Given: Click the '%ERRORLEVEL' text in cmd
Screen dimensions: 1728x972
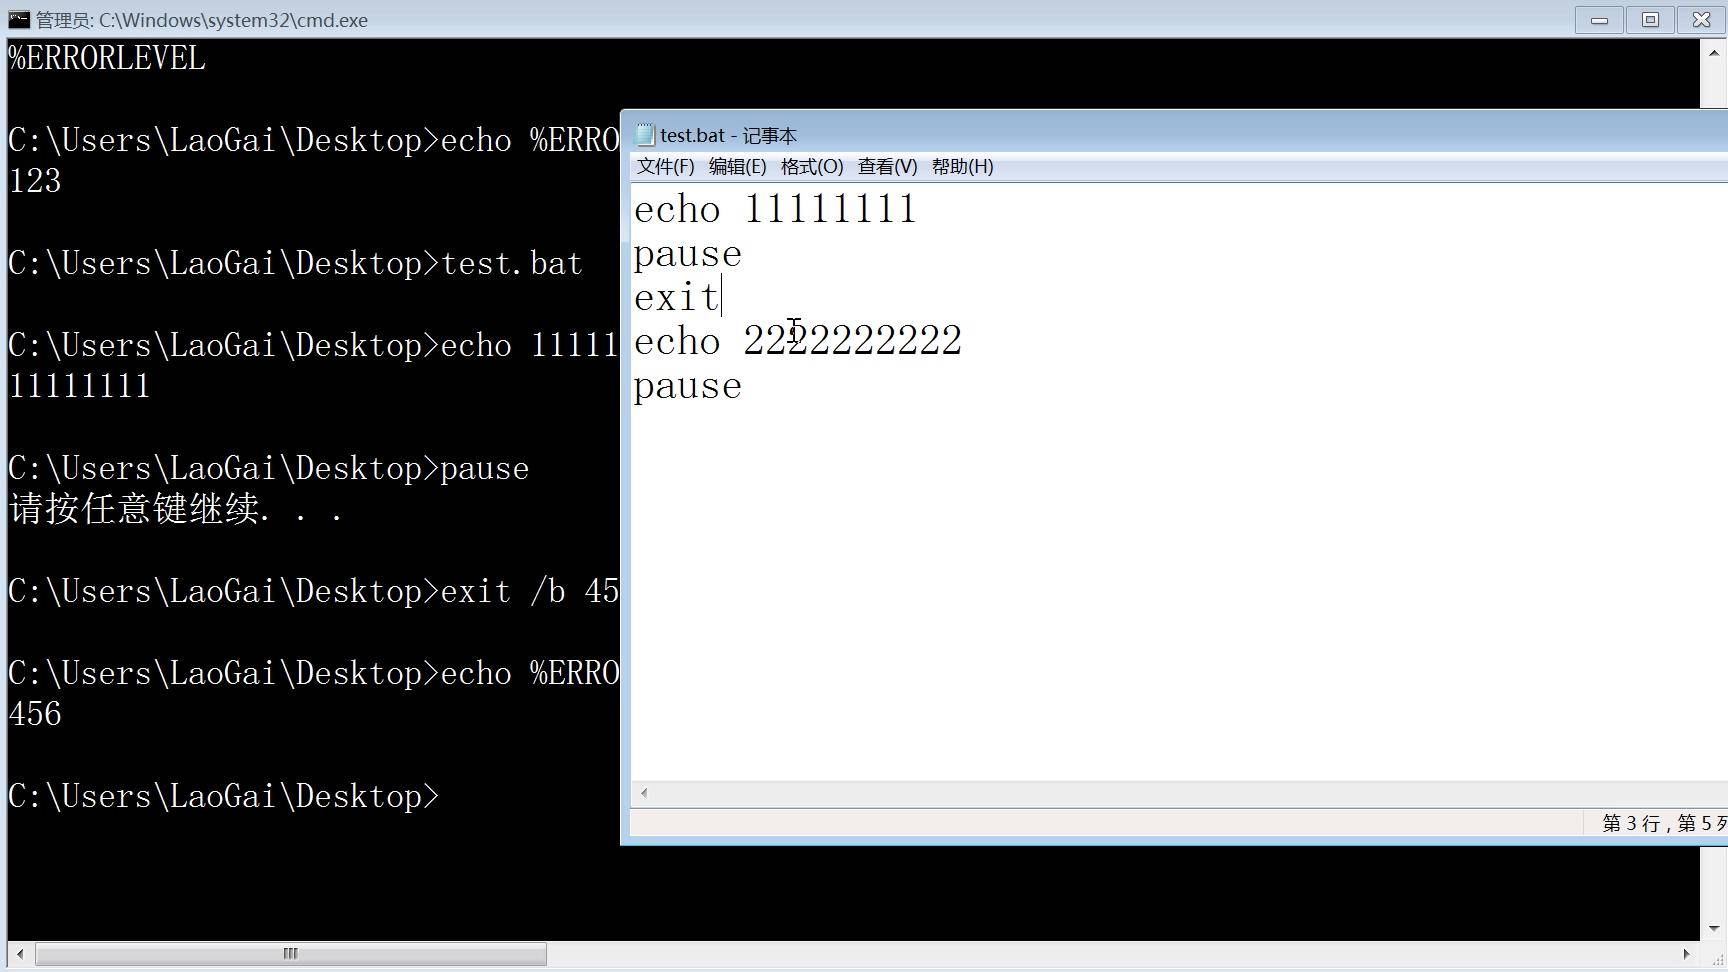Looking at the screenshot, I should 107,58.
